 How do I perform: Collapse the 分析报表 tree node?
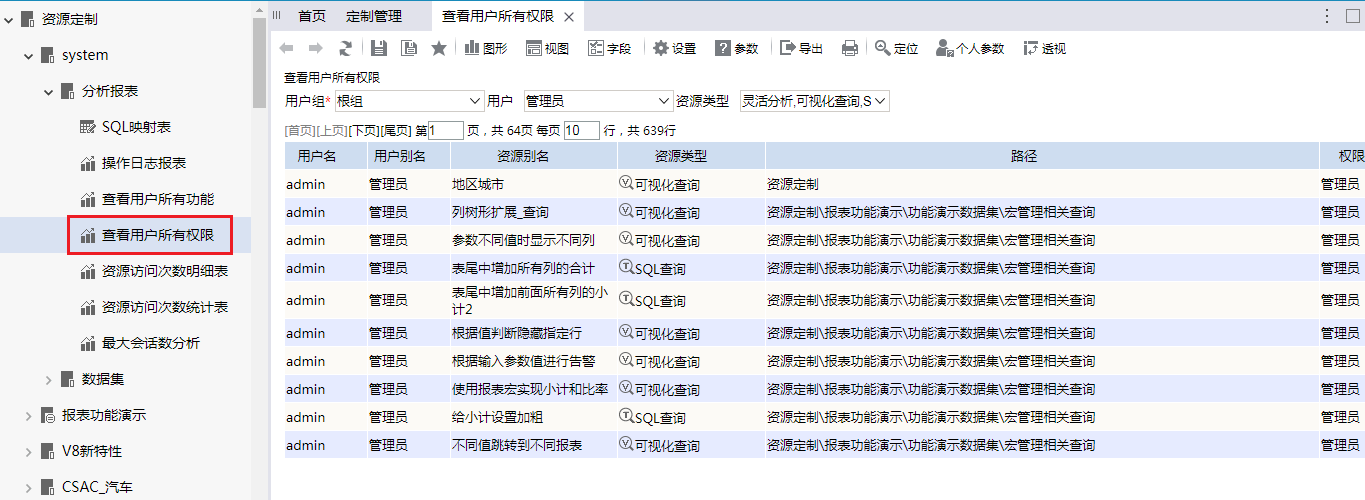[x=49, y=91]
